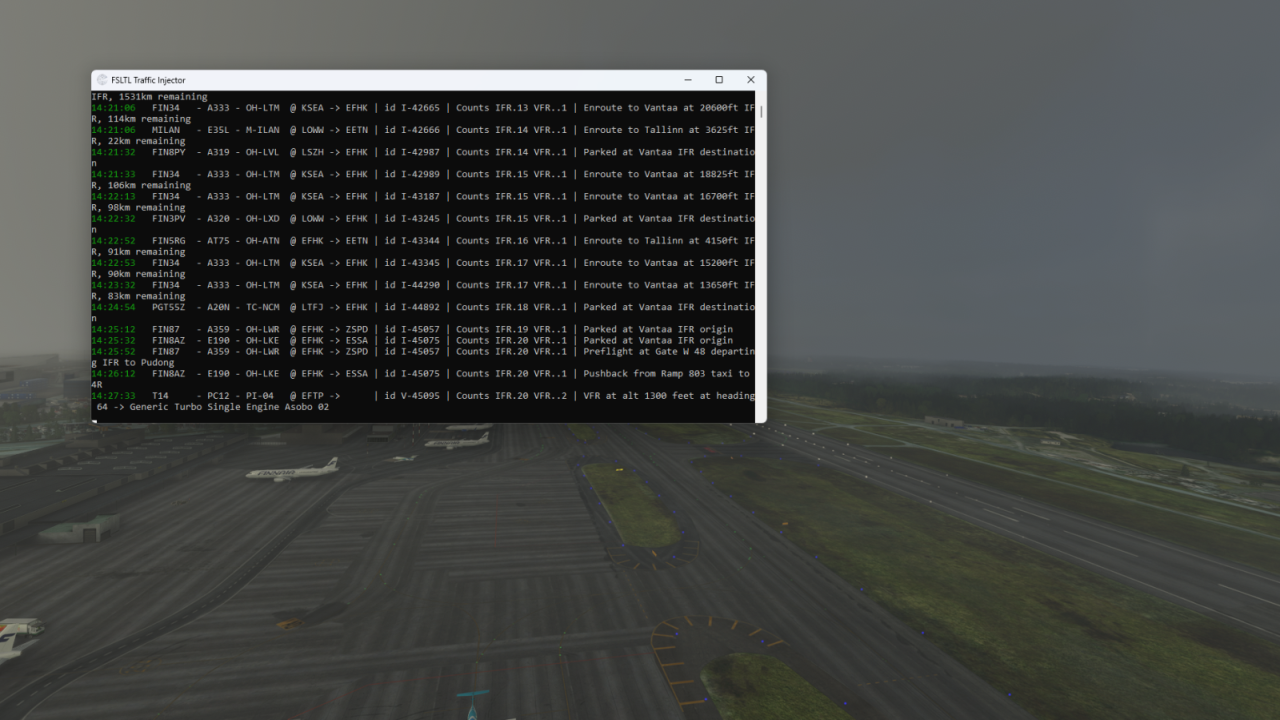Viewport: 1280px width, 720px height.
Task: Click callsign "FIN3PV"
Action: tap(169, 218)
